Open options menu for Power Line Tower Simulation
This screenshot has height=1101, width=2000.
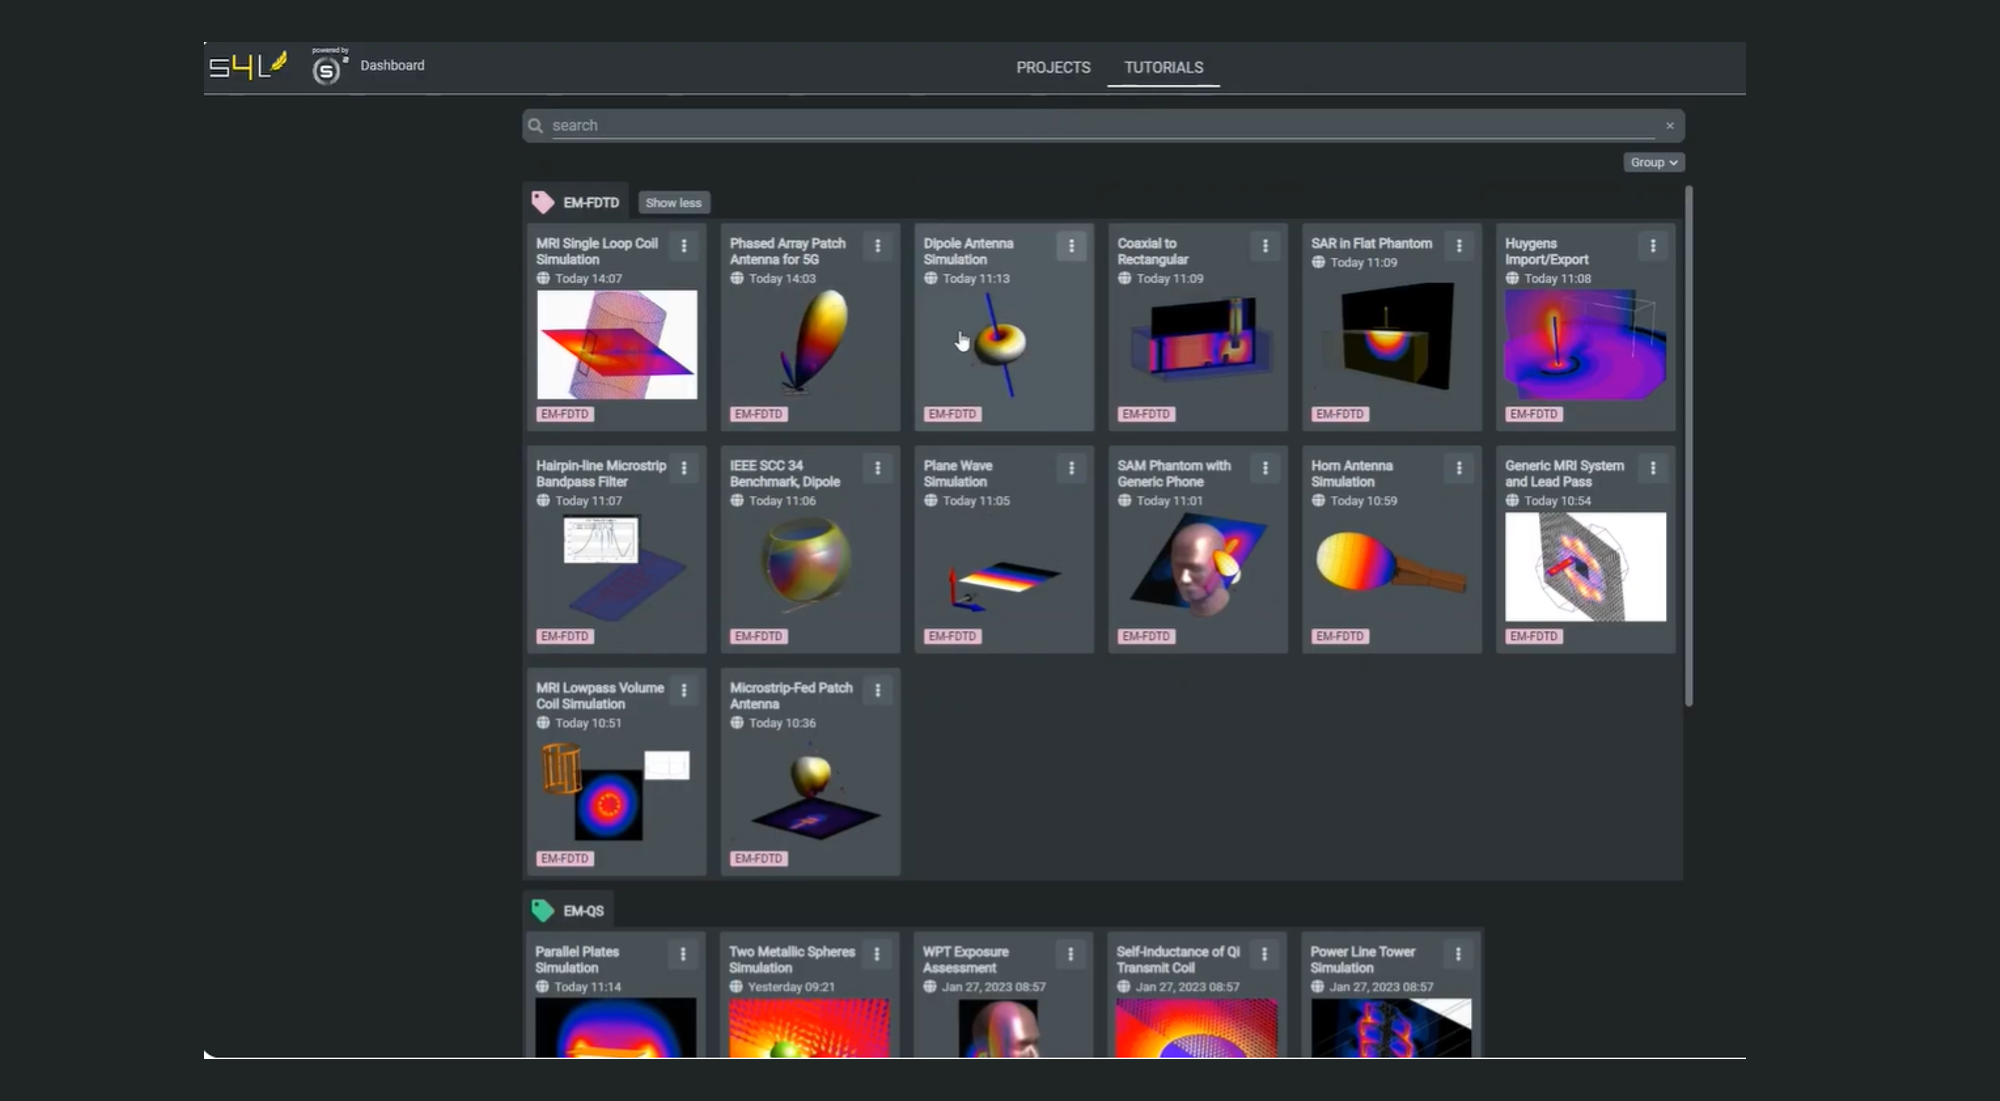(1458, 954)
